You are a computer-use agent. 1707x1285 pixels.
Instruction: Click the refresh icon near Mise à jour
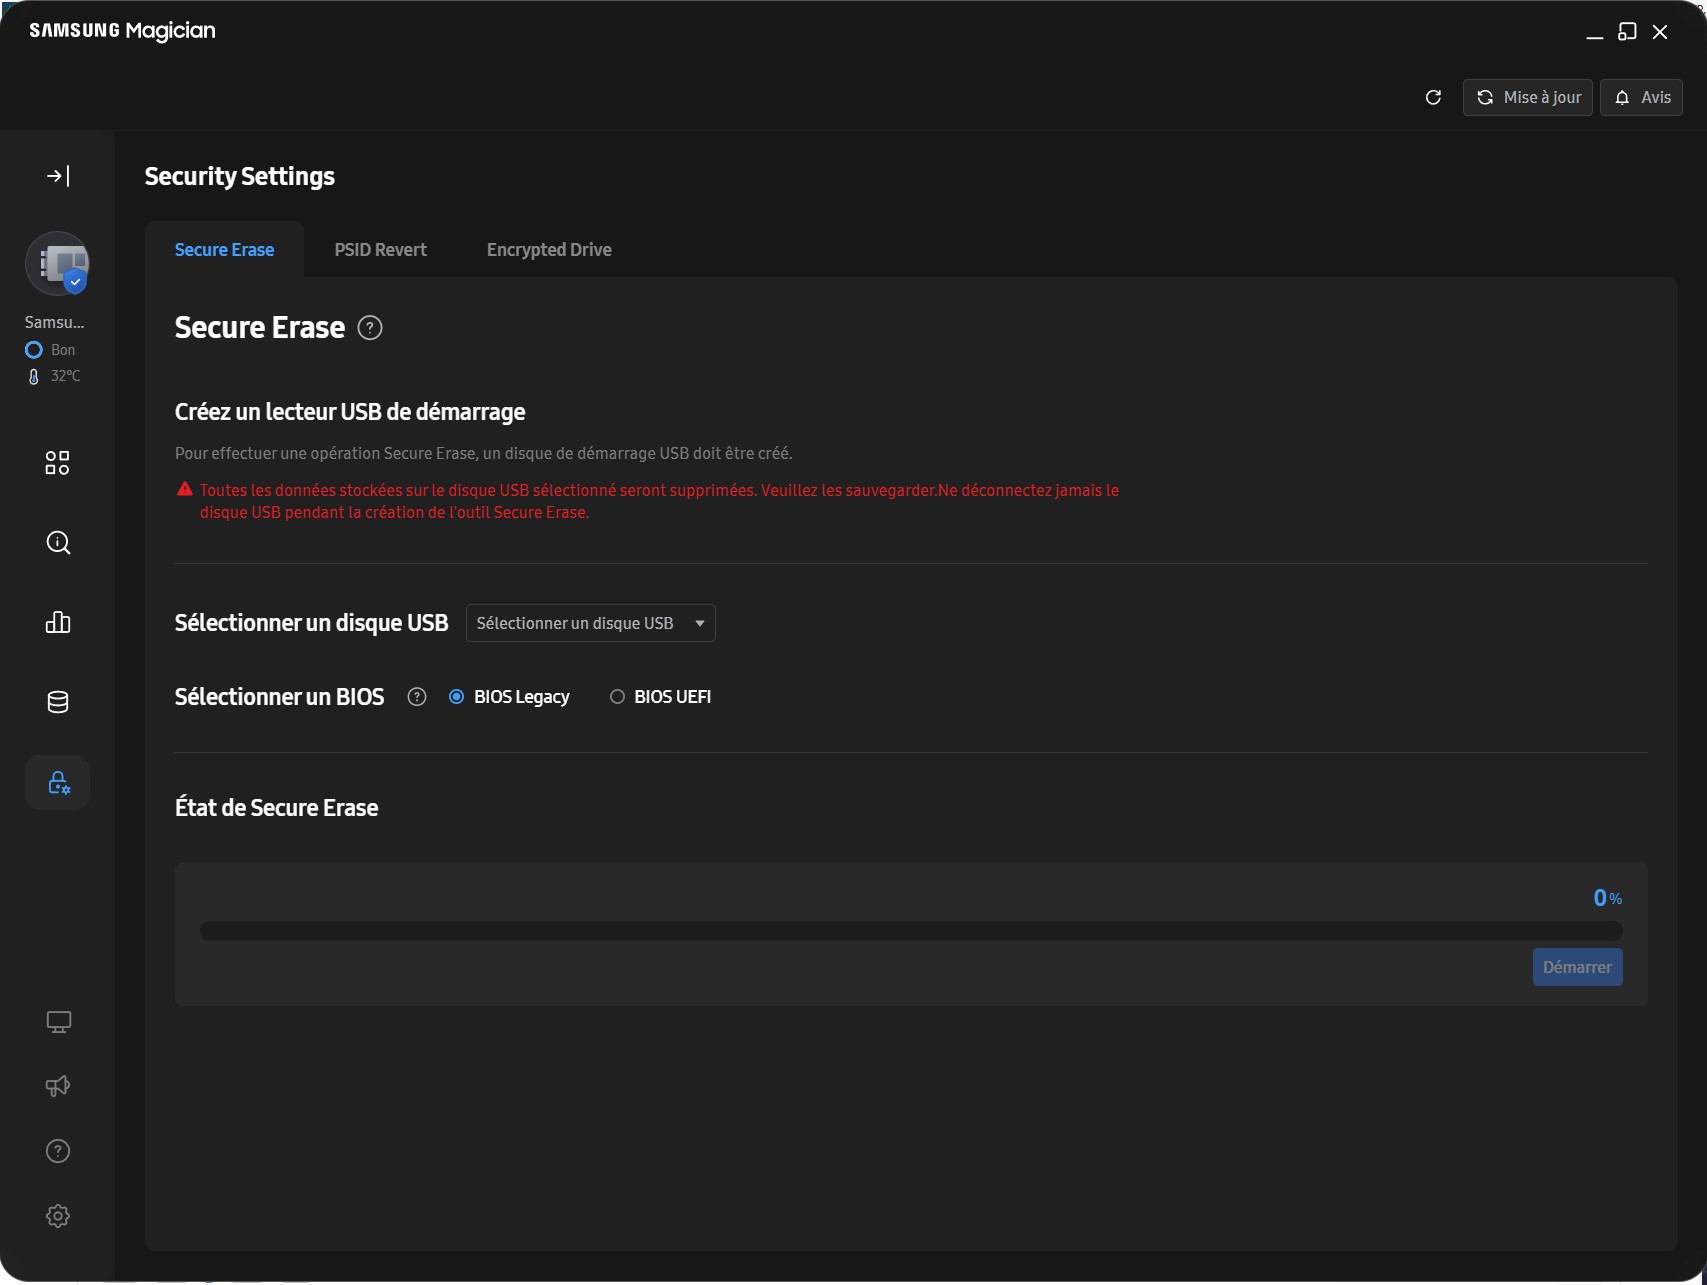[1433, 98]
